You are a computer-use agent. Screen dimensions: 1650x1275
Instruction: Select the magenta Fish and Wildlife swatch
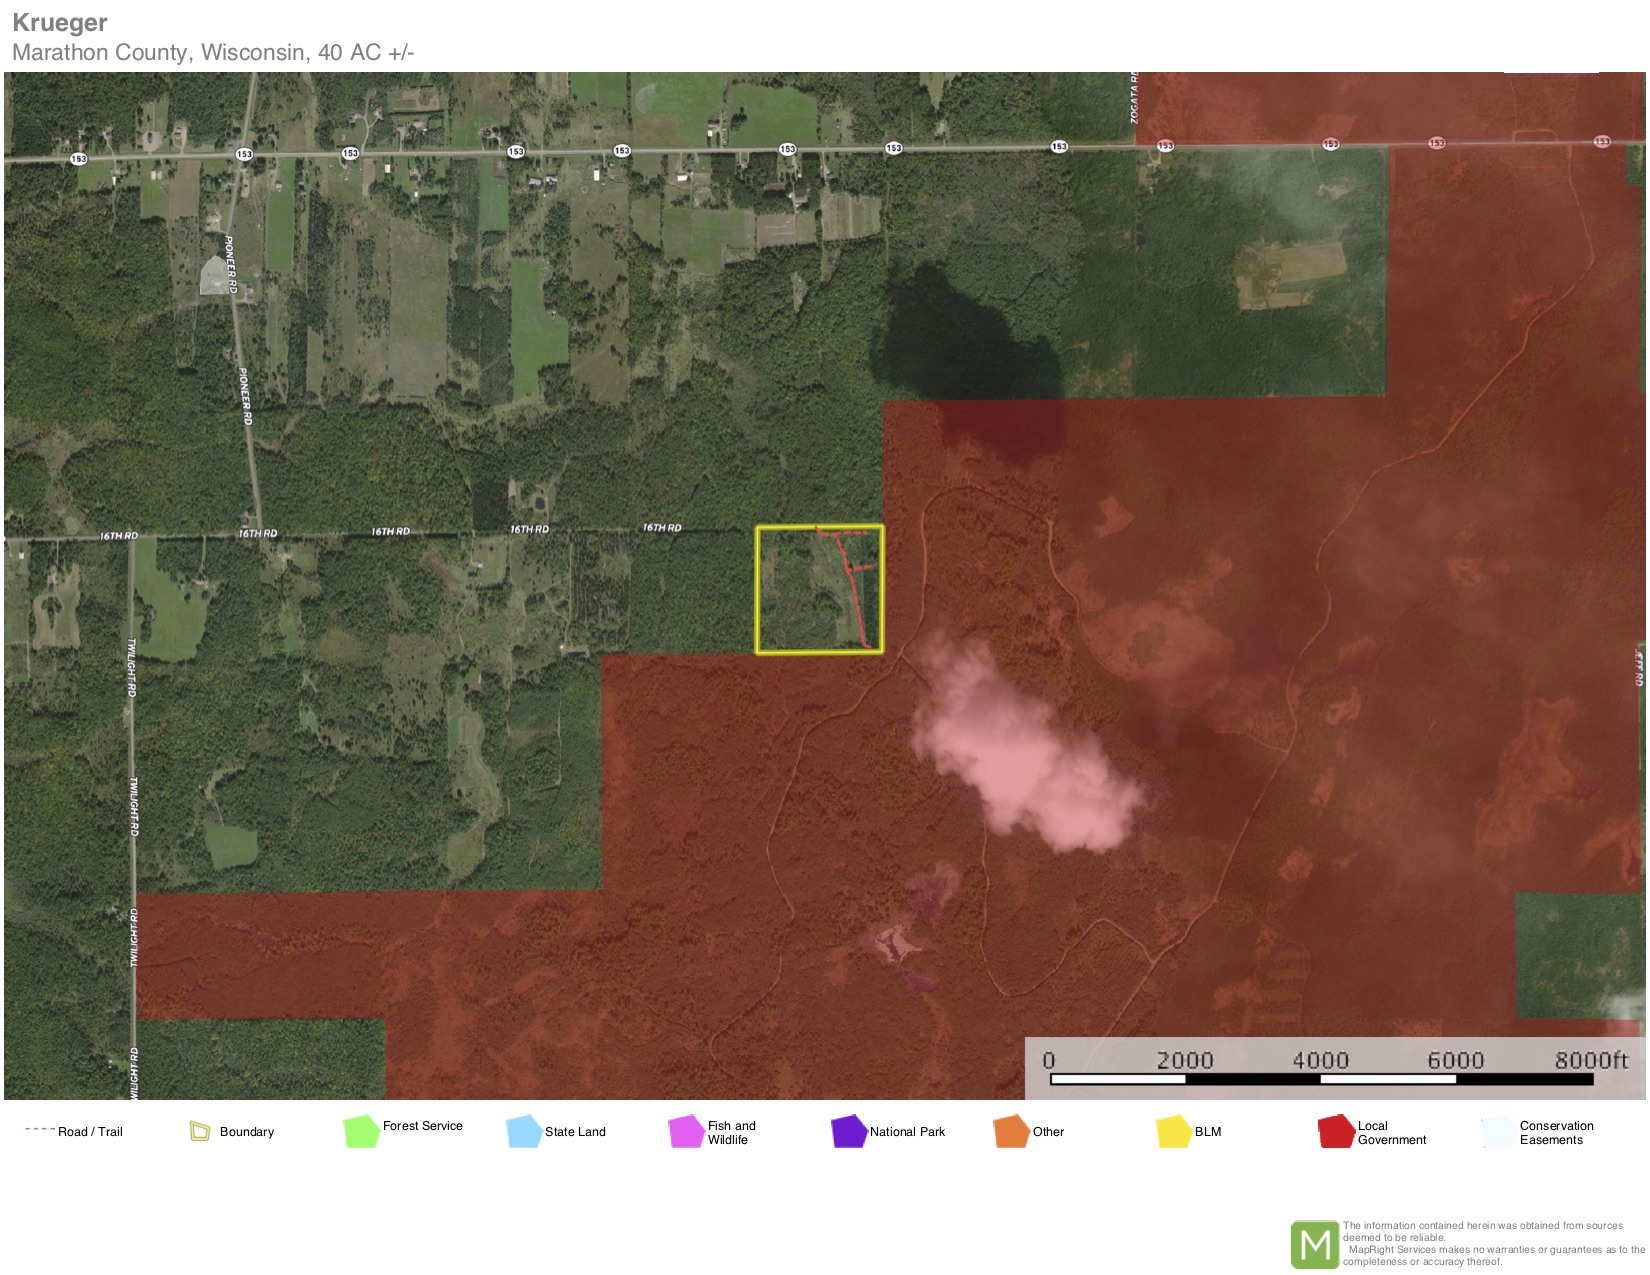point(687,1131)
